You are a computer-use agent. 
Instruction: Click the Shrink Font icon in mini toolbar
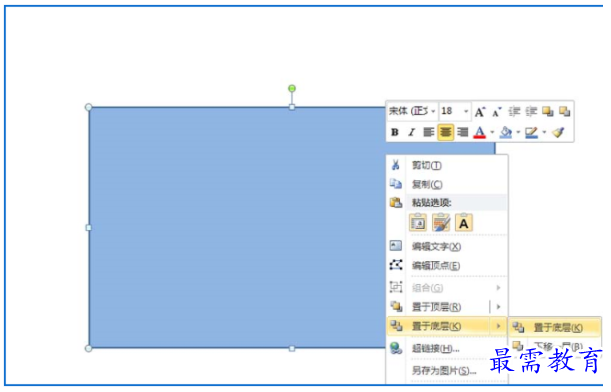[x=496, y=112]
